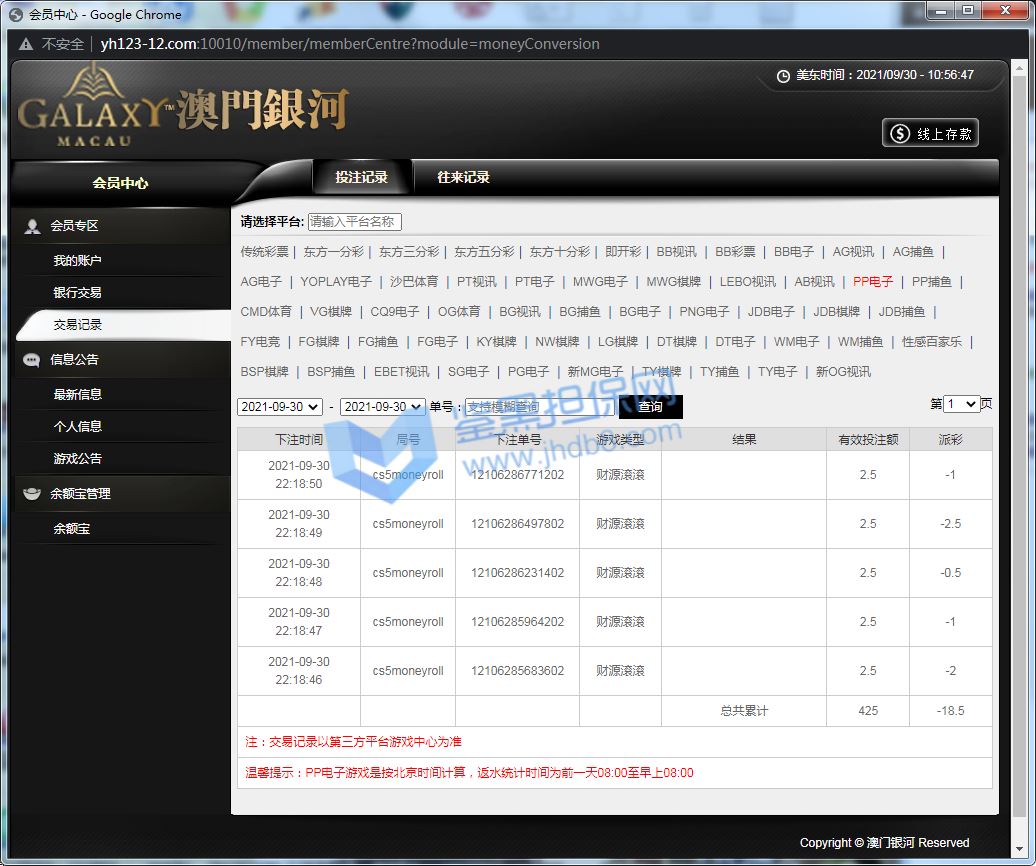
Task: Open the start date dropdown
Action: [279, 407]
